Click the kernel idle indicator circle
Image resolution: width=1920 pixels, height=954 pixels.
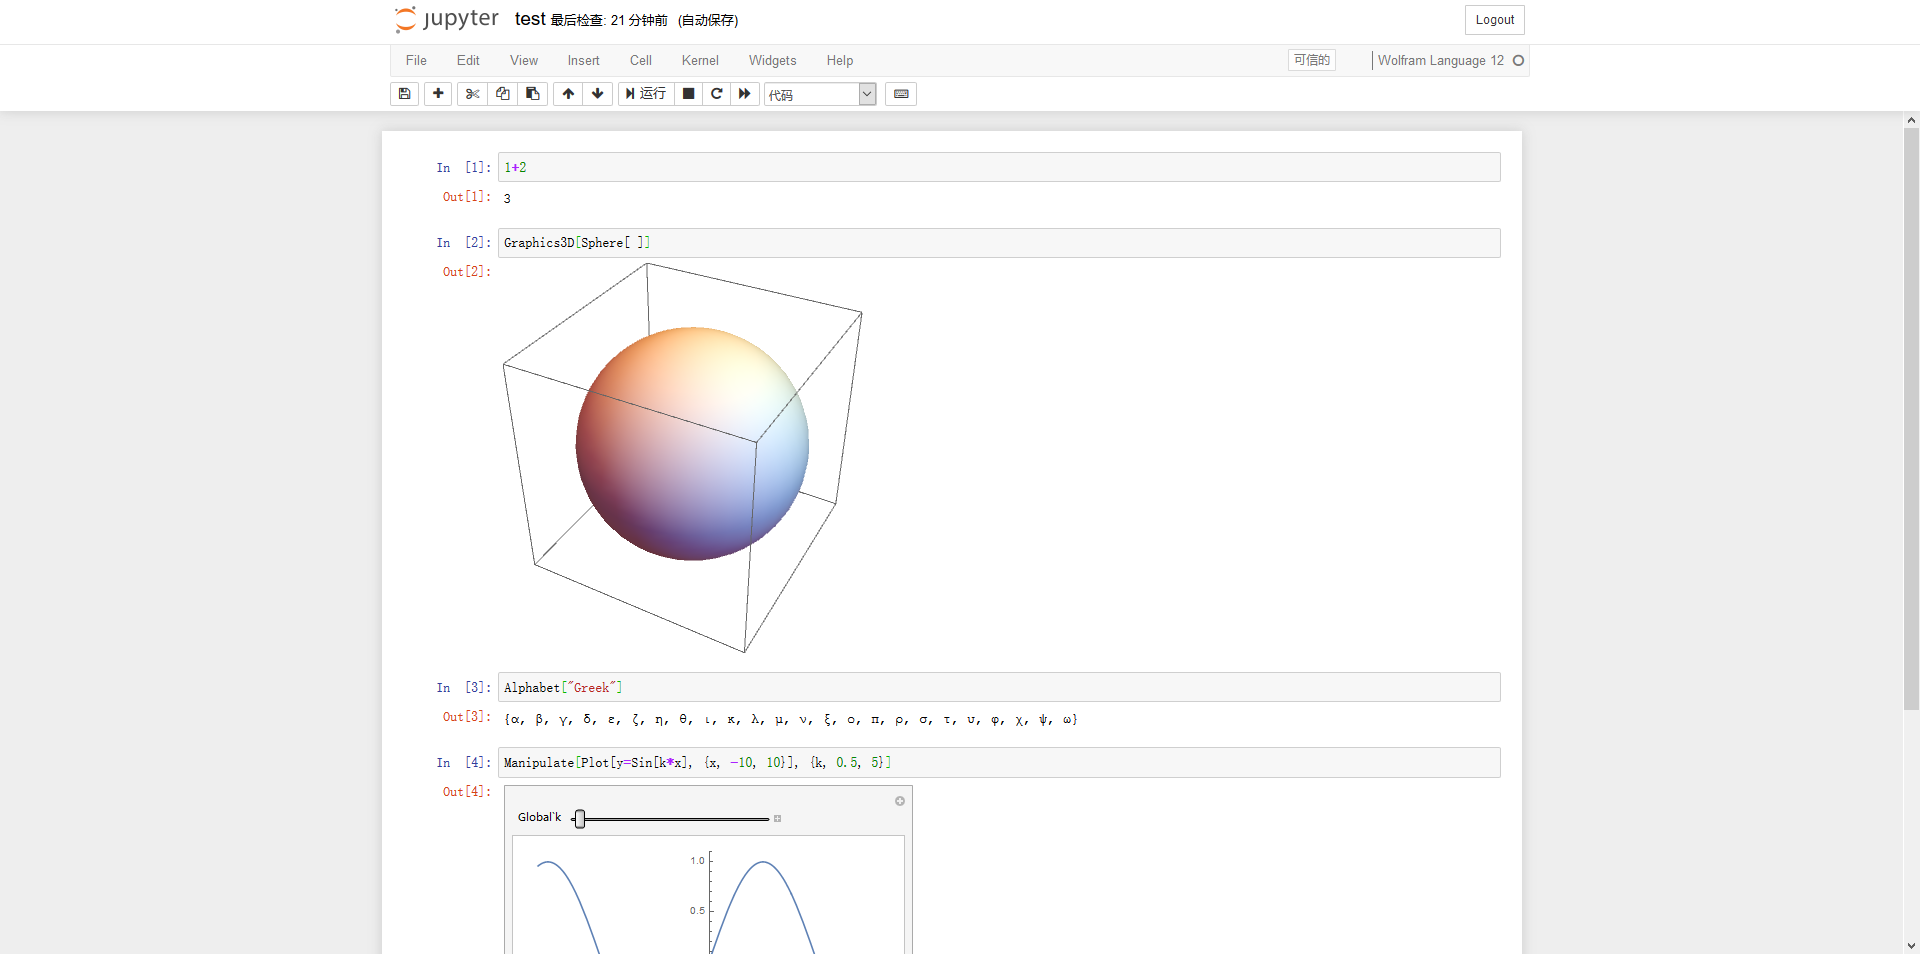[1518, 61]
